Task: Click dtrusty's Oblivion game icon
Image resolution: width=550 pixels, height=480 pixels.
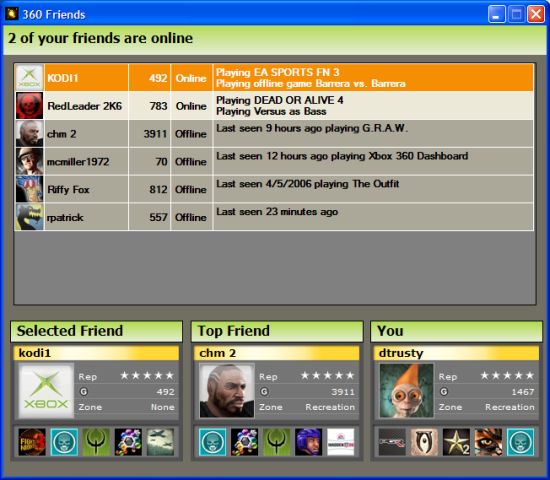Action: [424, 442]
